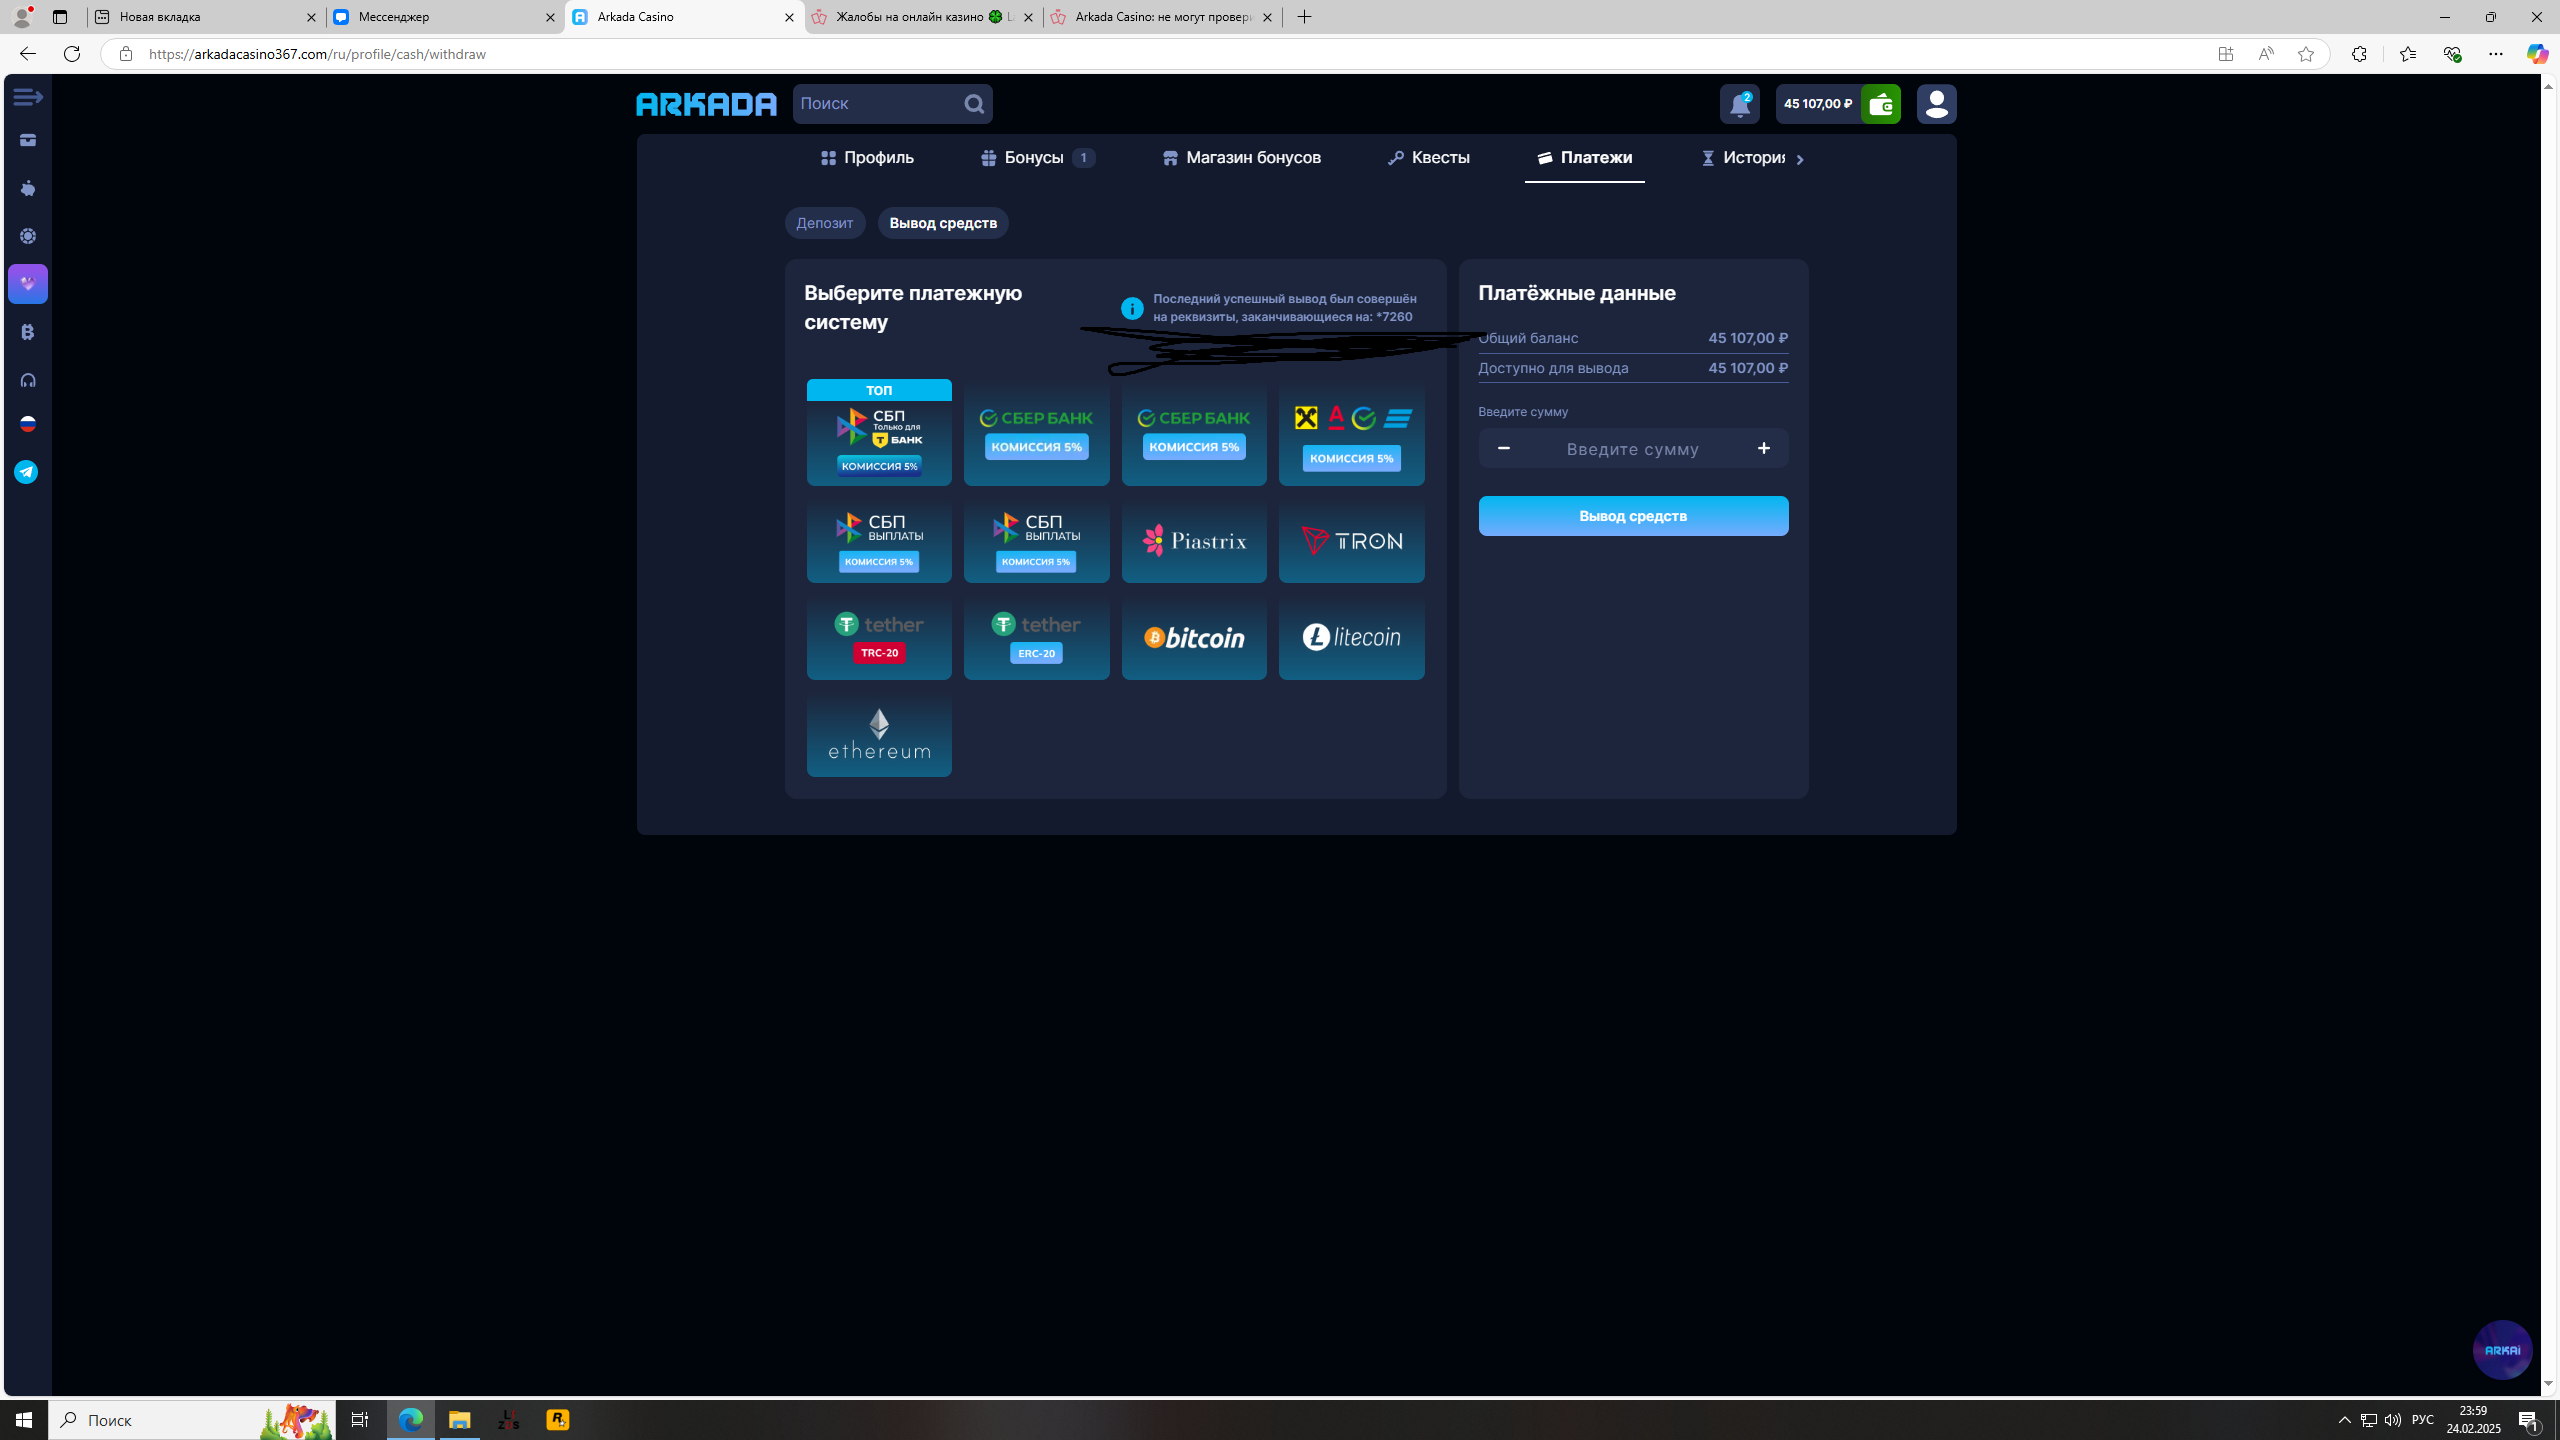This screenshot has height=1440, width=2560.
Task: Click the address bar URL
Action: (x=318, y=54)
